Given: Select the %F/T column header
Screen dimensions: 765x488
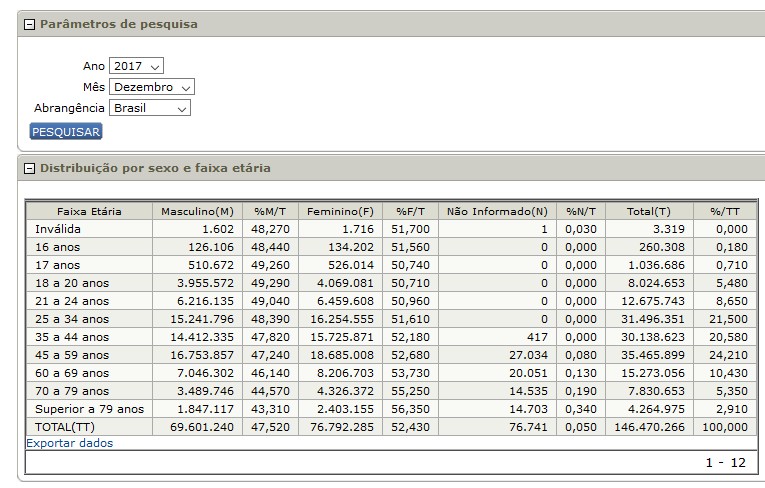Looking at the screenshot, I should tap(410, 211).
